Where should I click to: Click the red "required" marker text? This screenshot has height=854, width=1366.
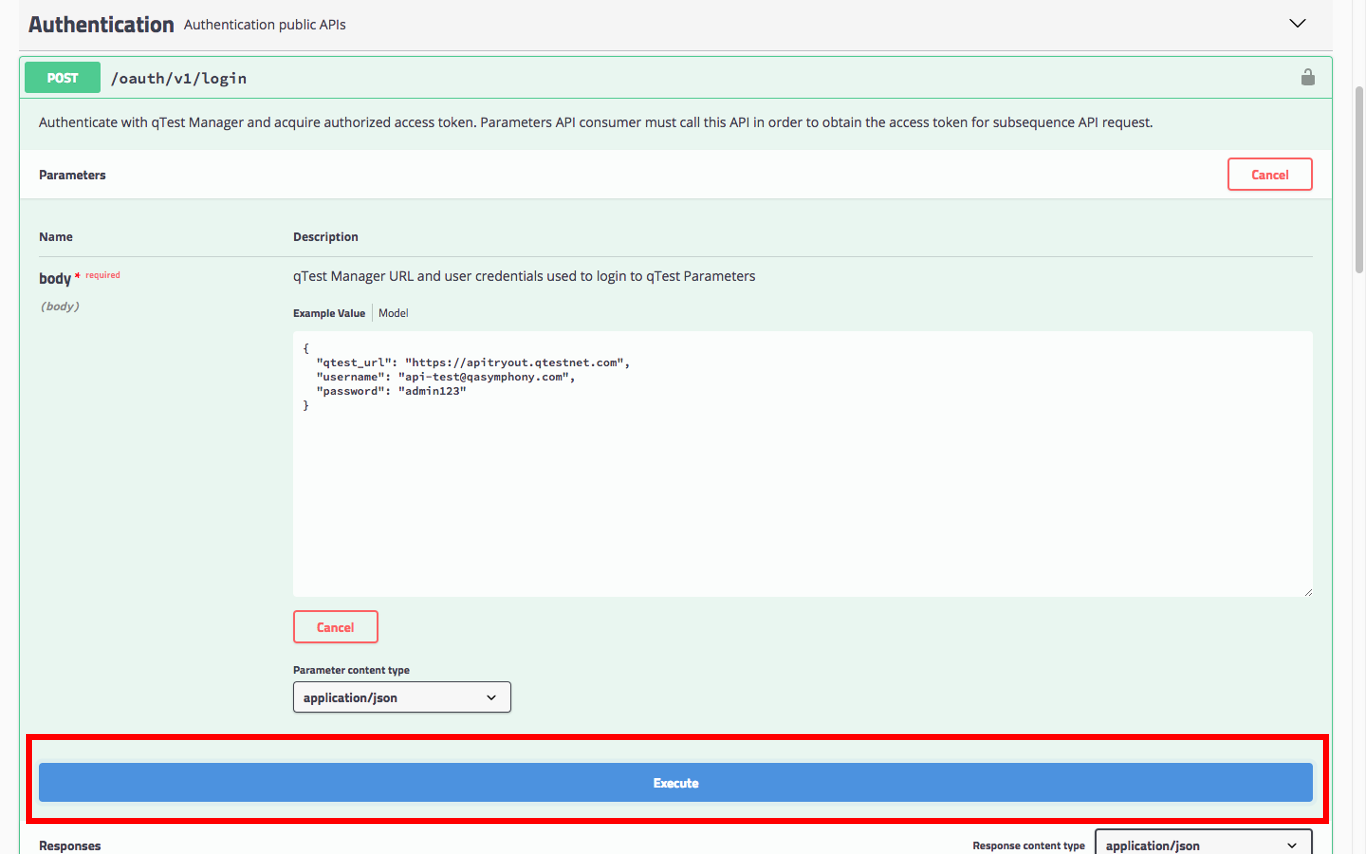pyautogui.click(x=103, y=275)
